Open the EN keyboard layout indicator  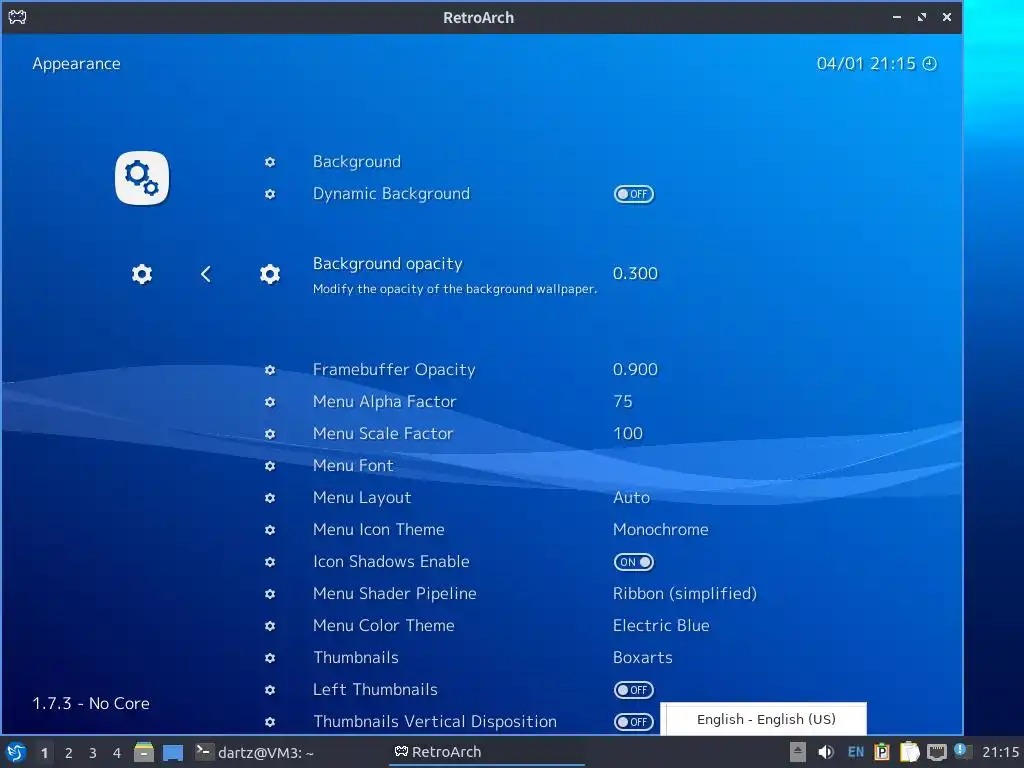856,752
